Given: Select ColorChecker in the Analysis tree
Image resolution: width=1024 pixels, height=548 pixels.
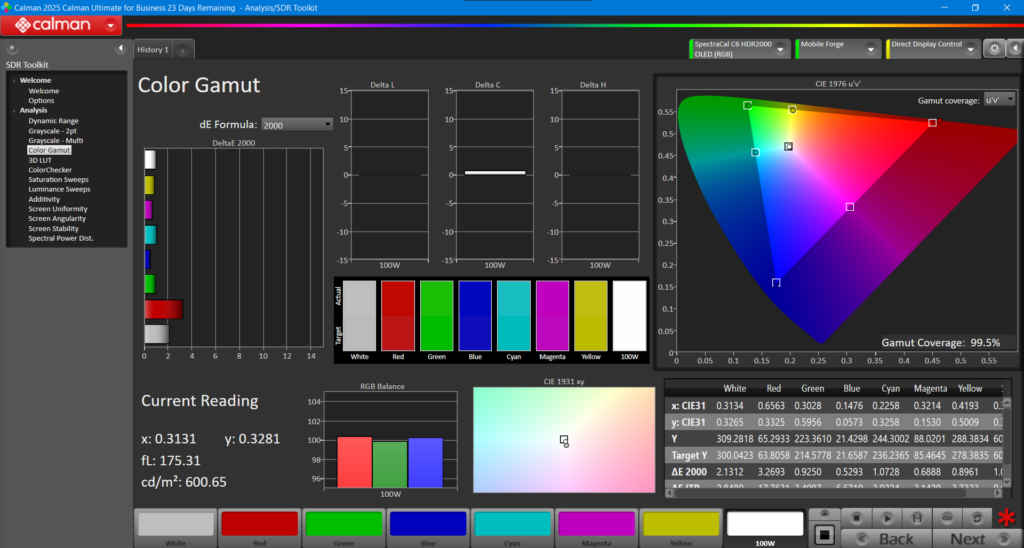Looking at the screenshot, I should point(49,170).
